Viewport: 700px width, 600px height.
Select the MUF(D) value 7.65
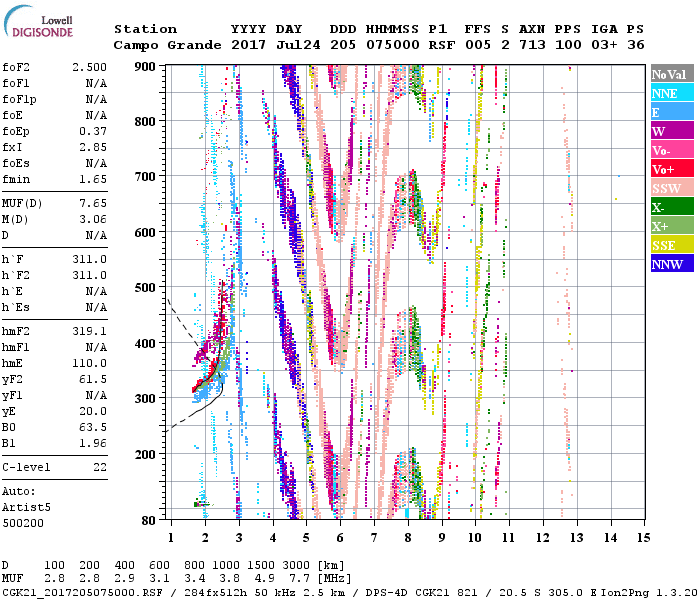93,203
